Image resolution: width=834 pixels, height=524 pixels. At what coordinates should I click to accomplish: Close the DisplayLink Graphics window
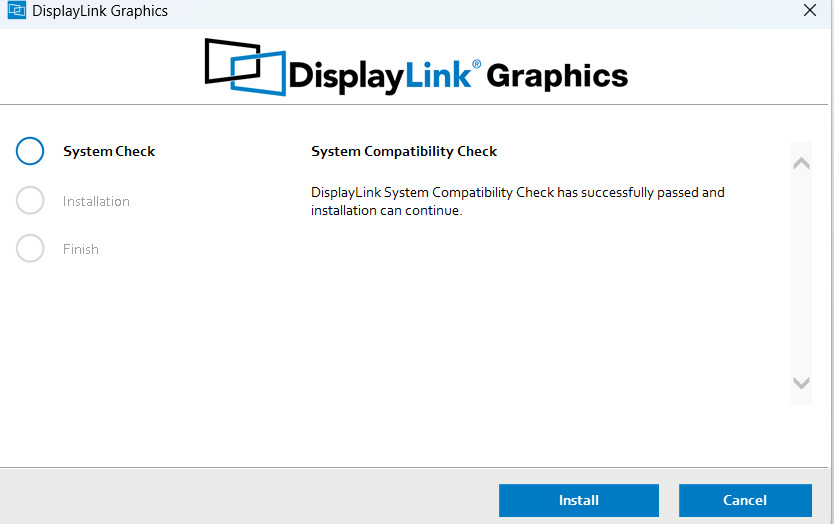[810, 11]
